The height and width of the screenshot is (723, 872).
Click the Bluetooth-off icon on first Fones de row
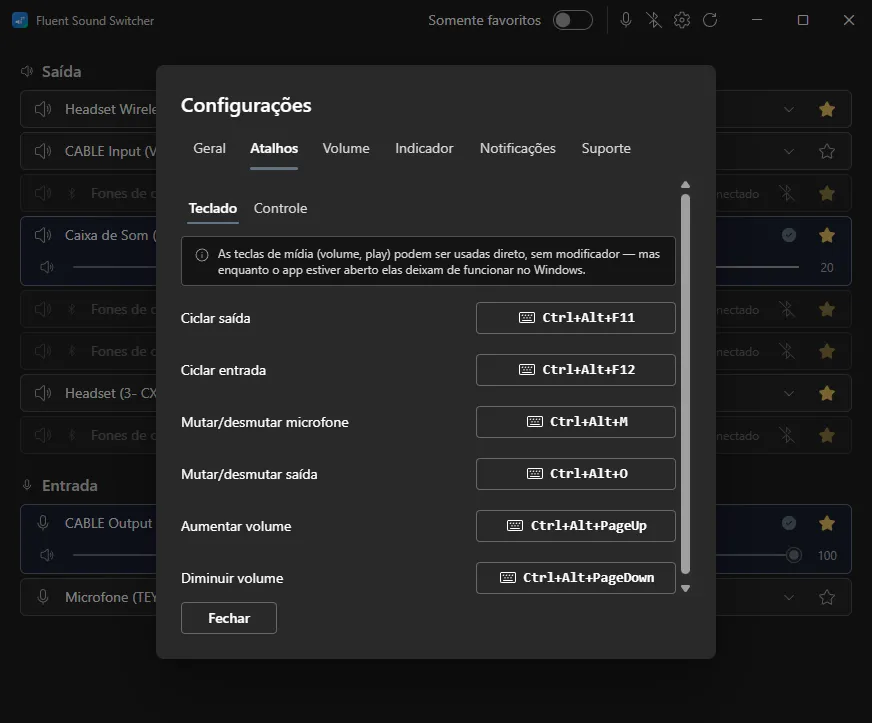(x=786, y=194)
